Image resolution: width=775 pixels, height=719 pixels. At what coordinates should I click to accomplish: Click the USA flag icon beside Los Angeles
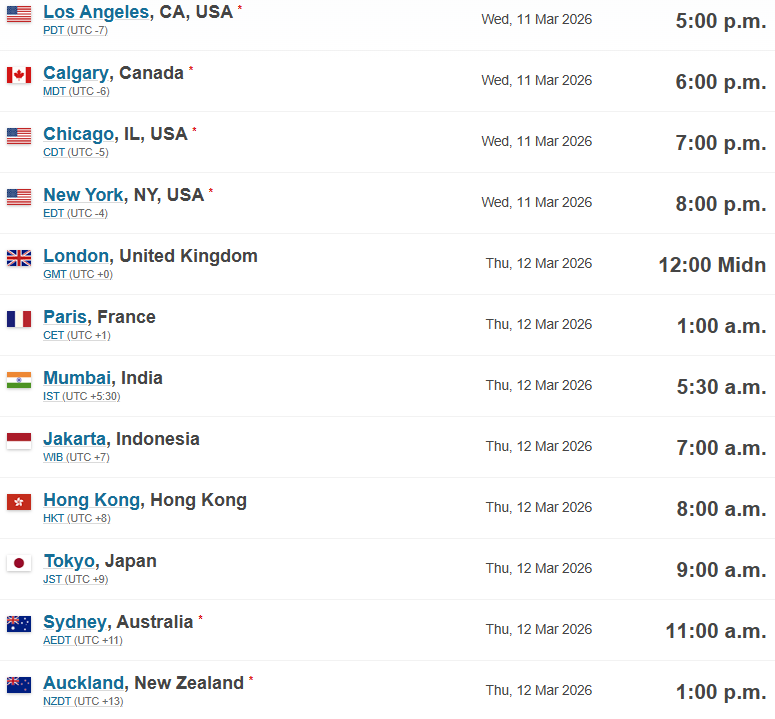coord(19,14)
